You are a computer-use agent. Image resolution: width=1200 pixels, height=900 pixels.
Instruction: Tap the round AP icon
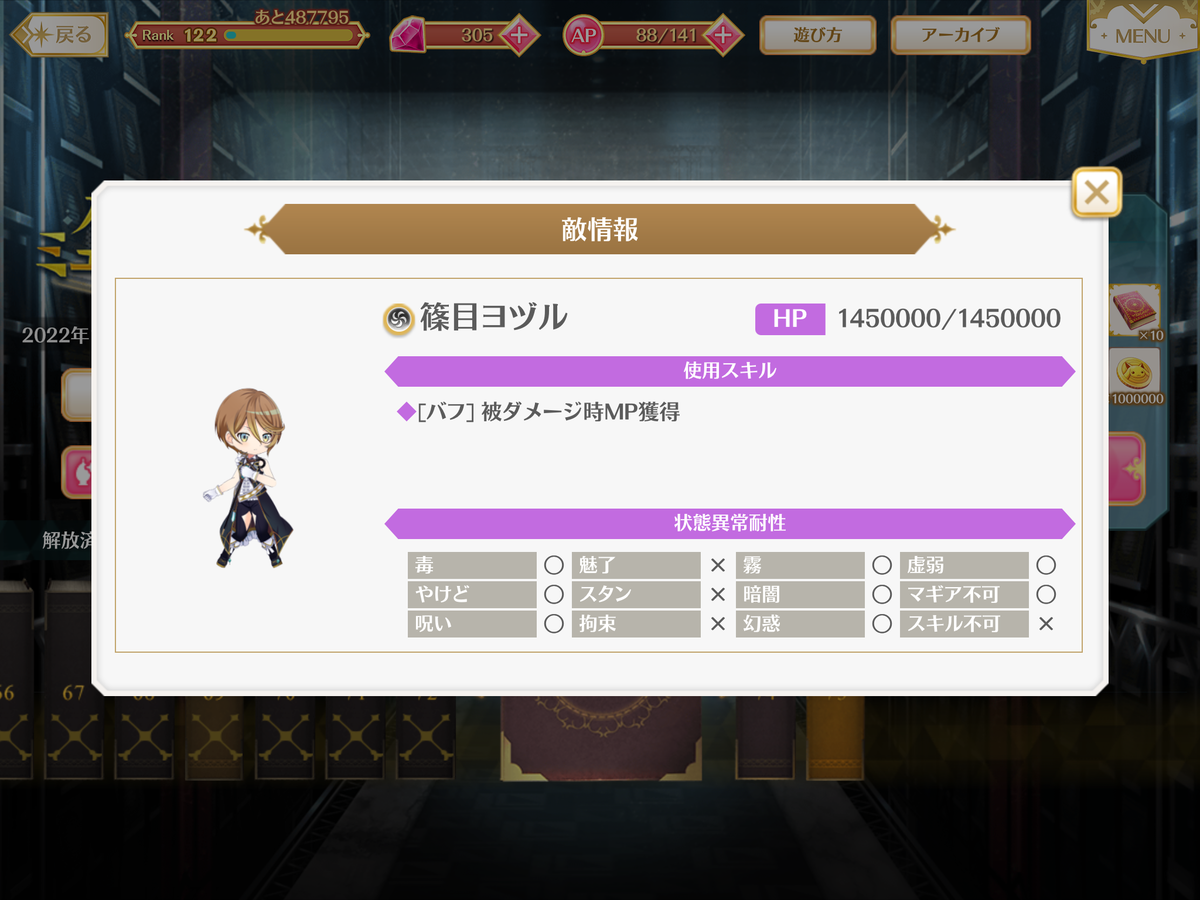point(583,35)
